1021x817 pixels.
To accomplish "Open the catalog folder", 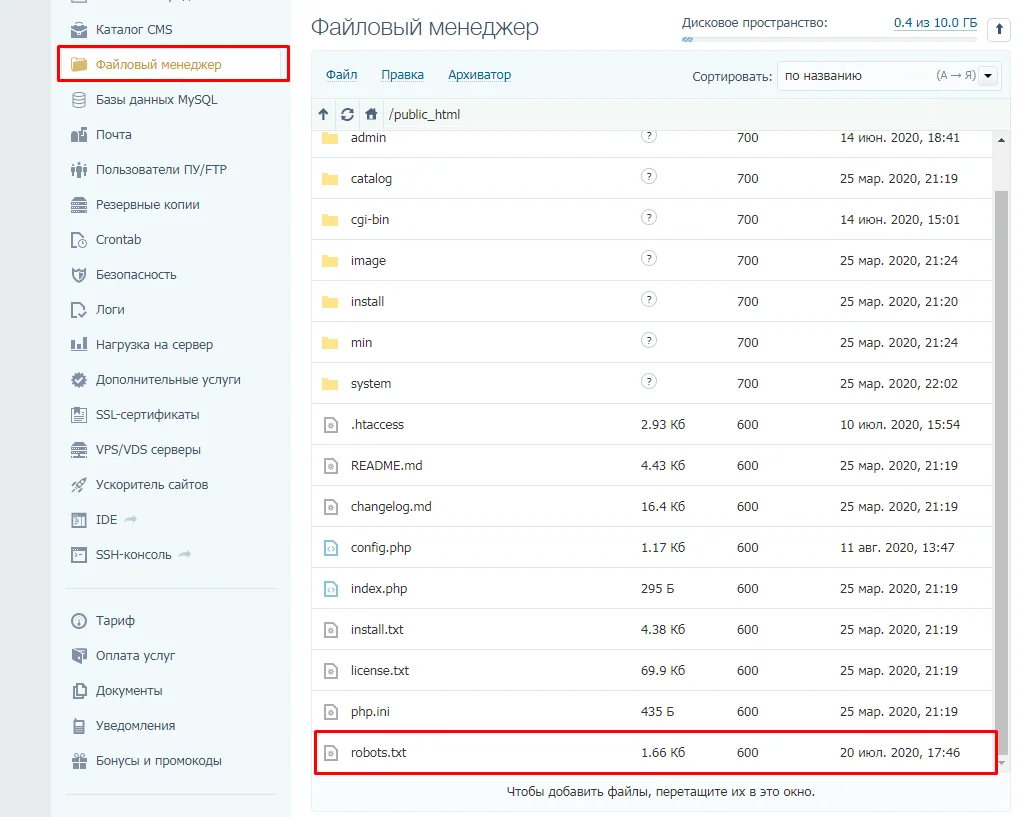I will (371, 179).
